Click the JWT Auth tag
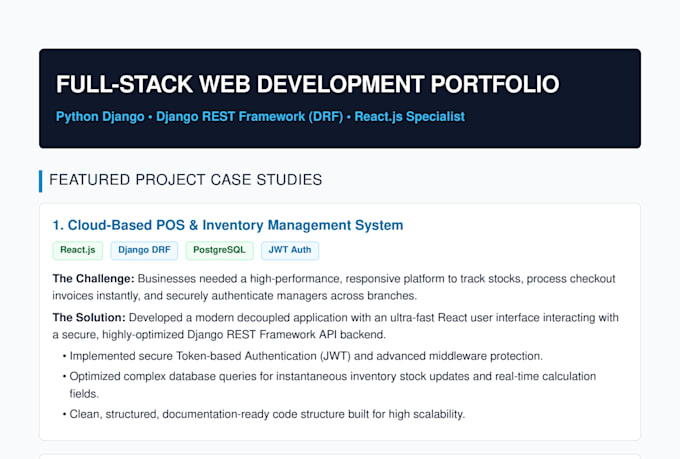Viewport: 680px width, 459px height. pos(290,250)
